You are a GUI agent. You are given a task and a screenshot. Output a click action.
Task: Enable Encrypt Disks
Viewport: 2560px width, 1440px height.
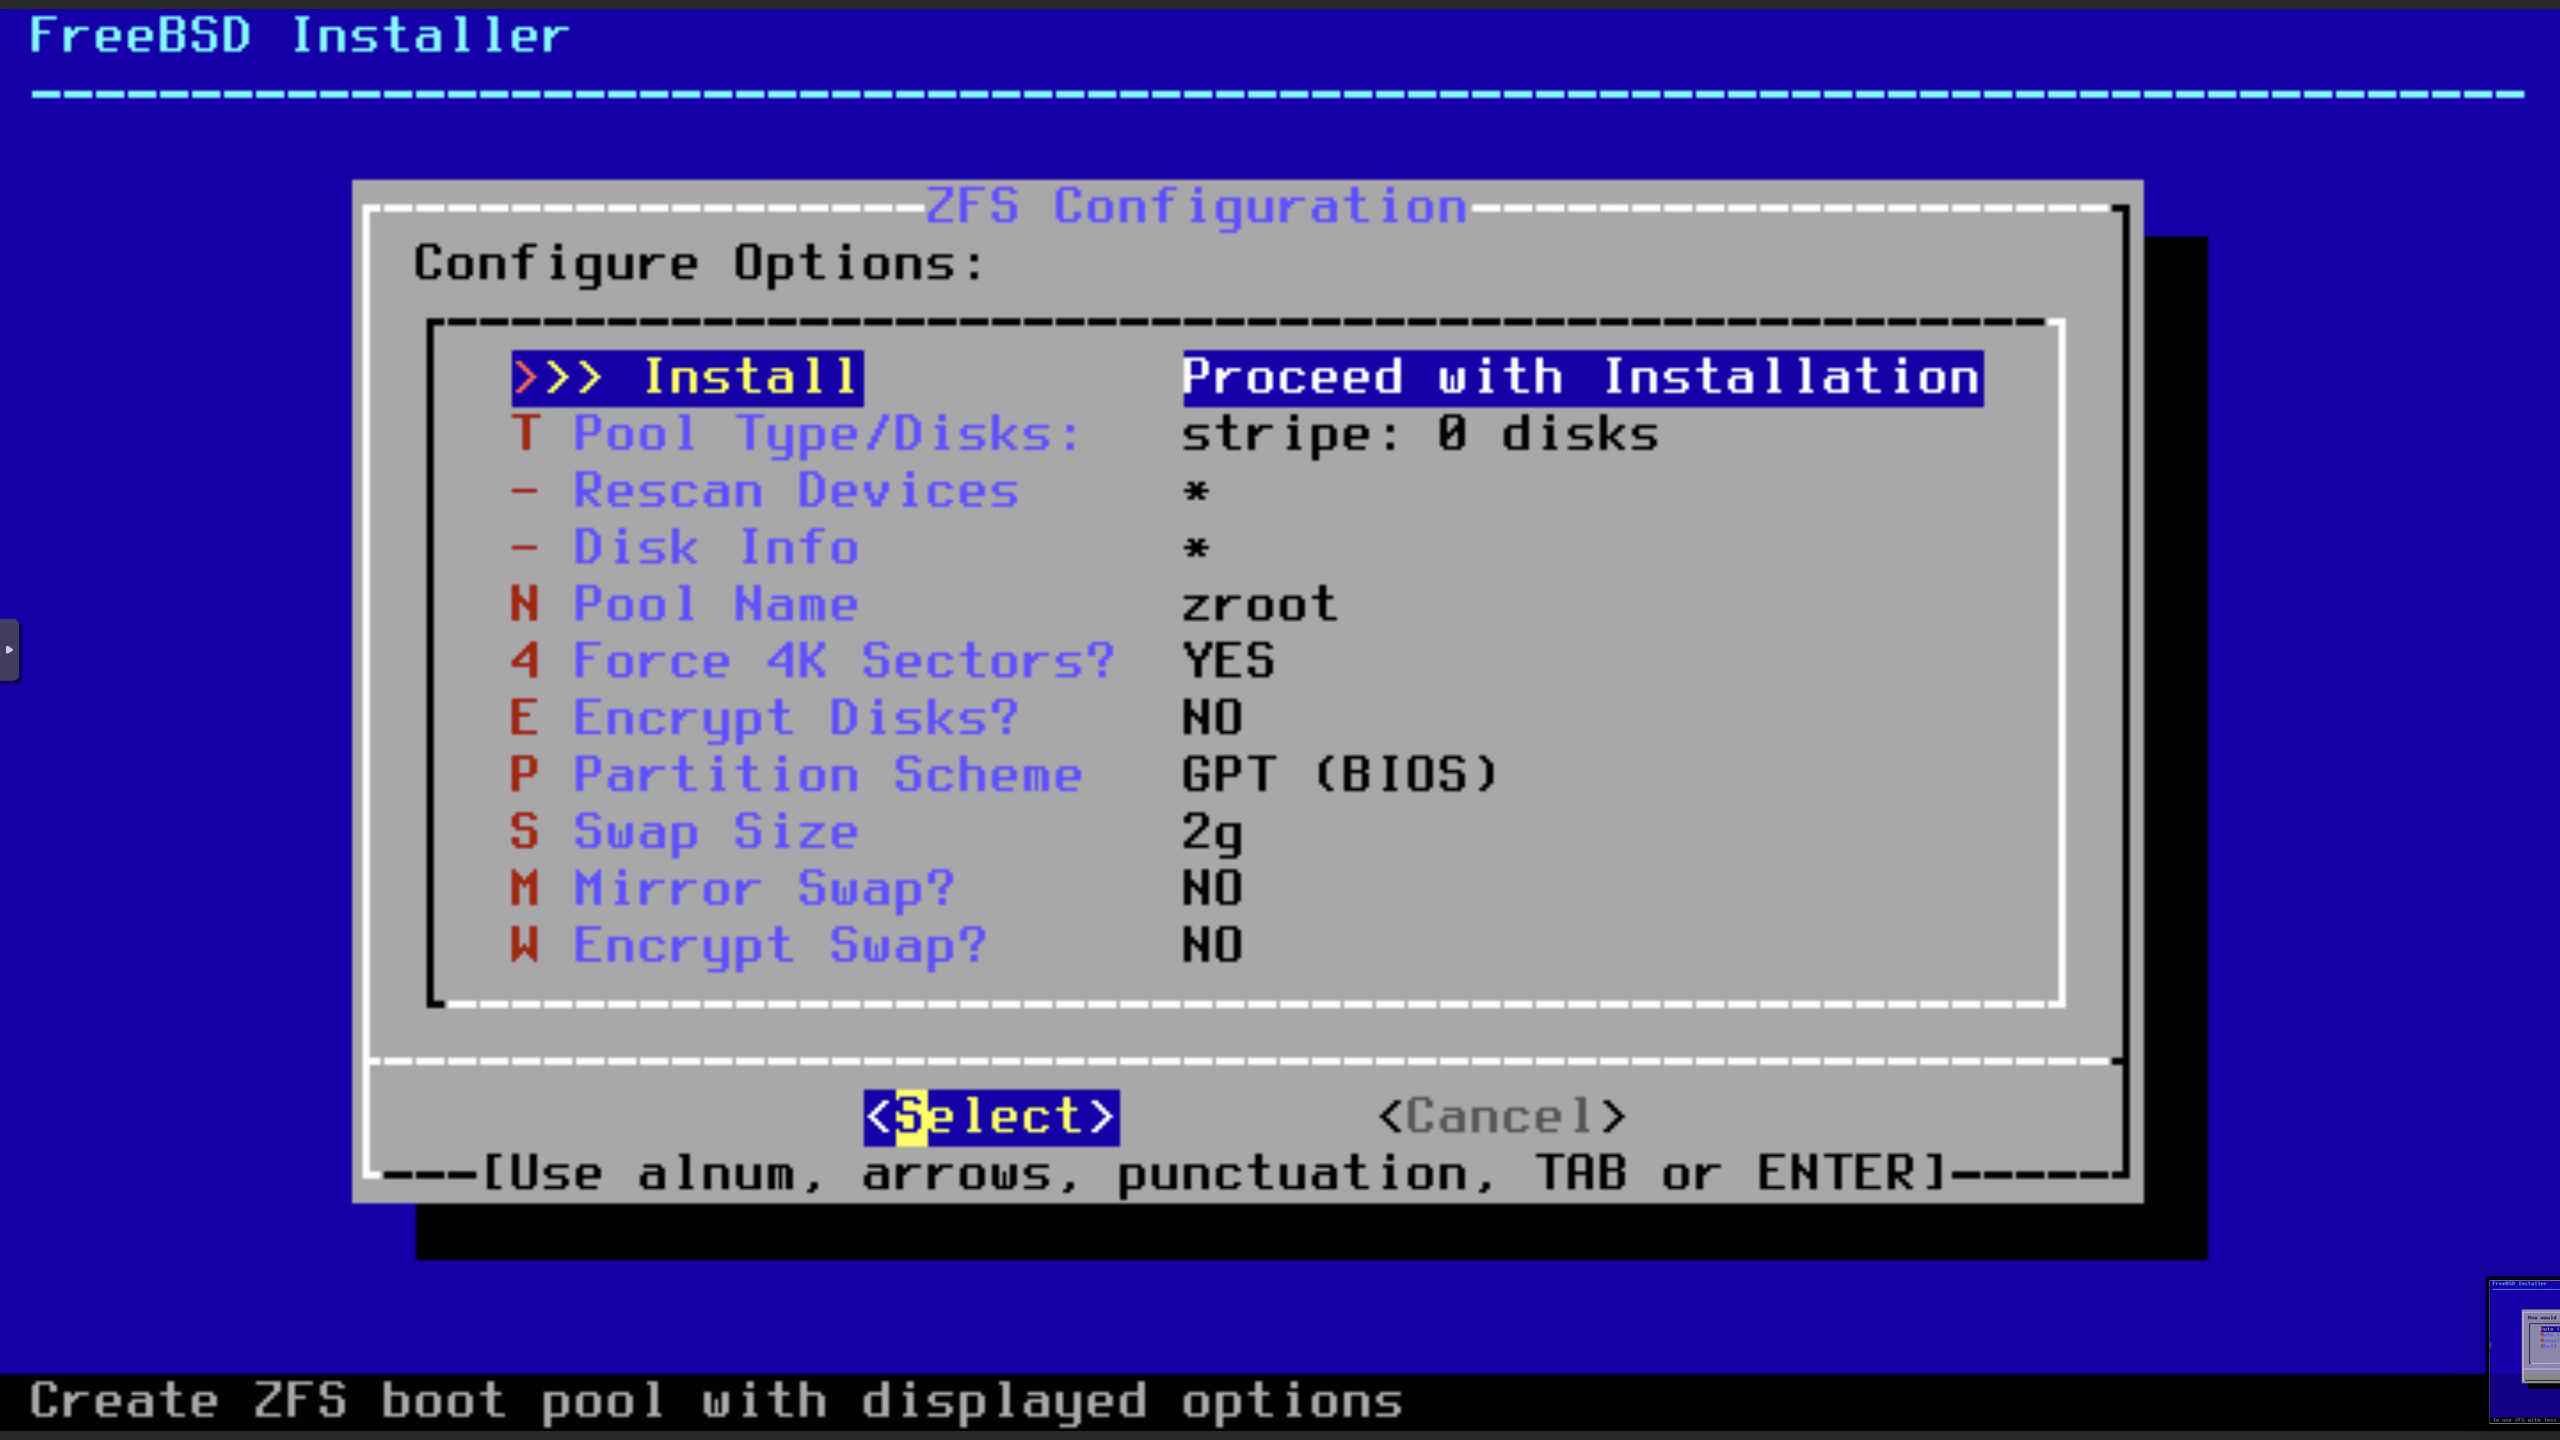point(795,717)
